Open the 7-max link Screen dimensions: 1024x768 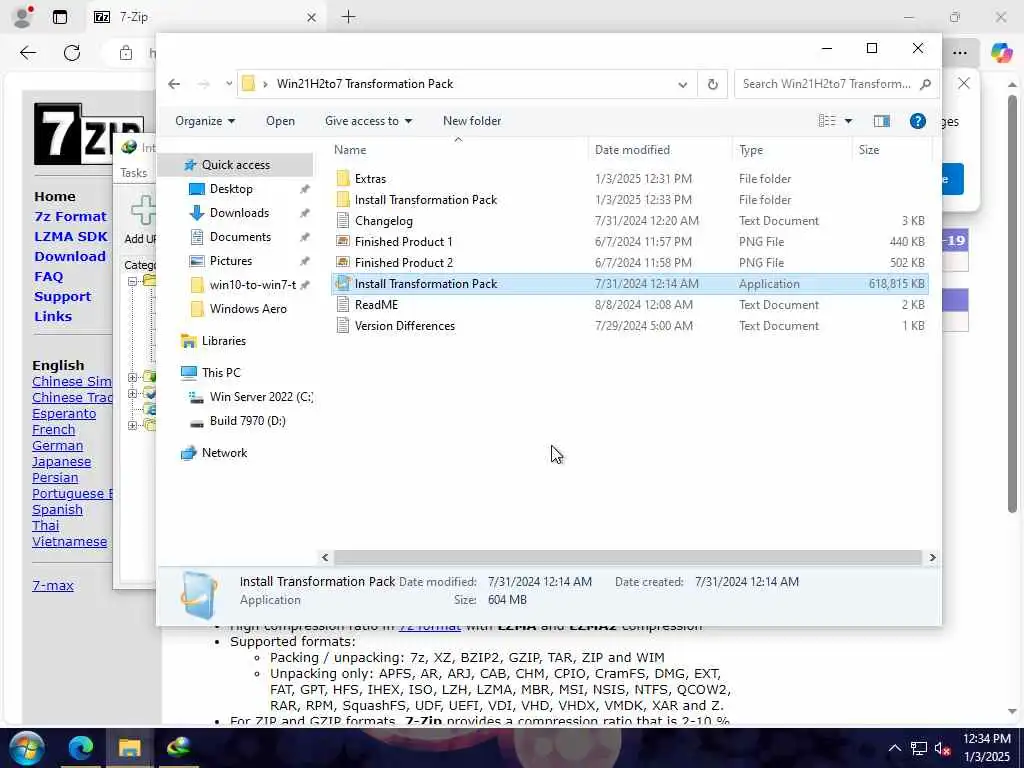[x=53, y=586]
